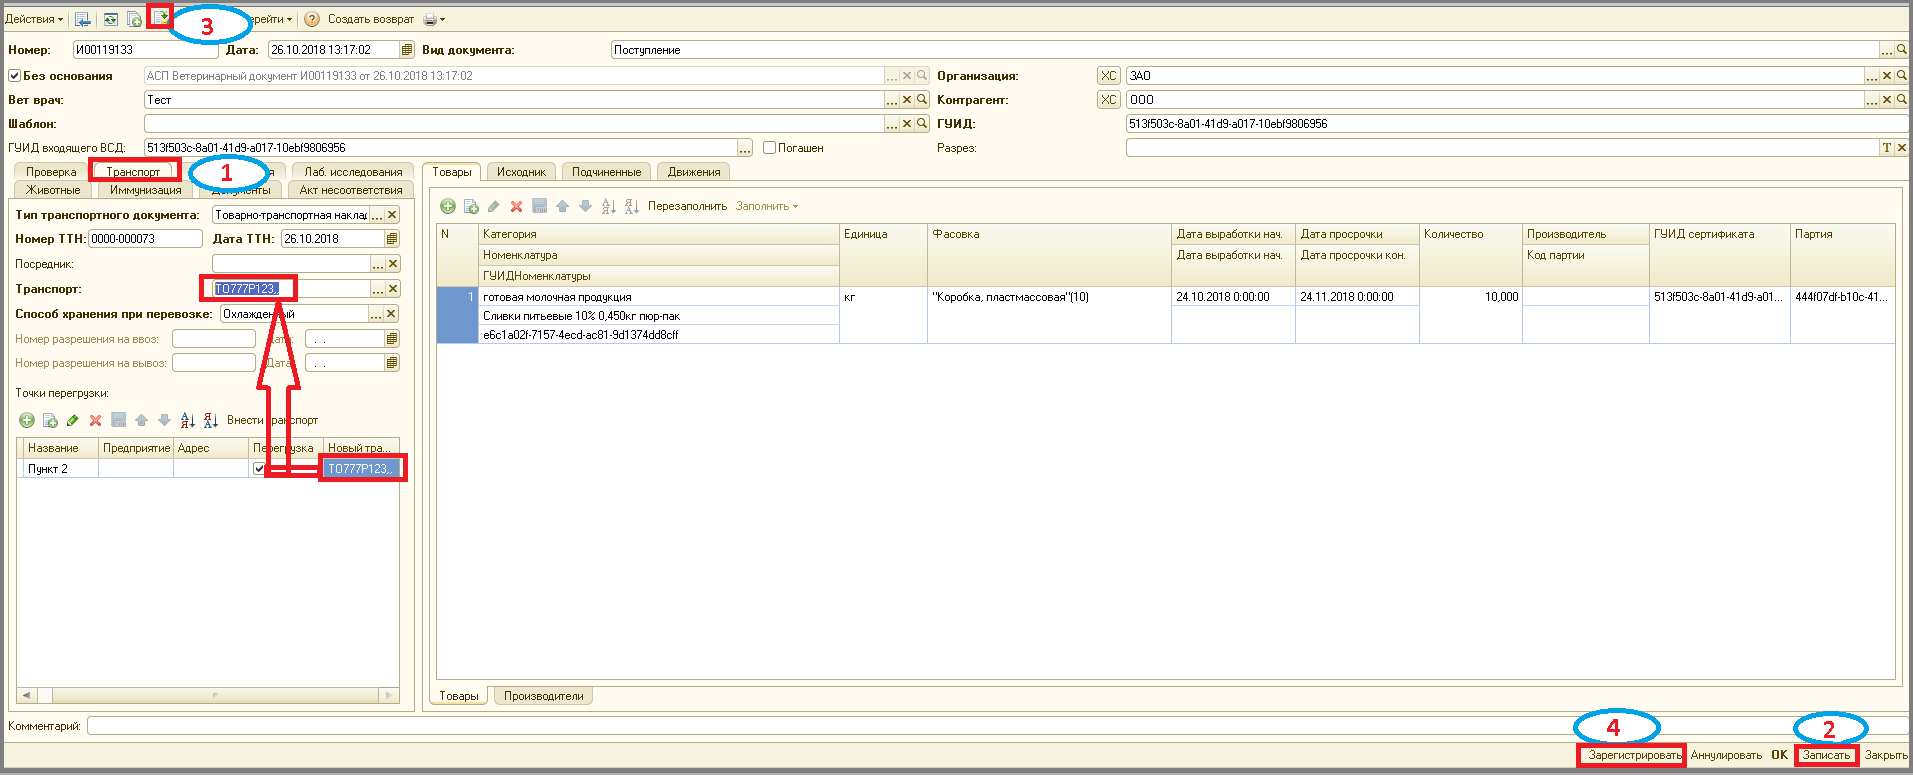Open selection list for Вид документа field
Viewport: 1913px width, 775px height.
[x=1887, y=50]
